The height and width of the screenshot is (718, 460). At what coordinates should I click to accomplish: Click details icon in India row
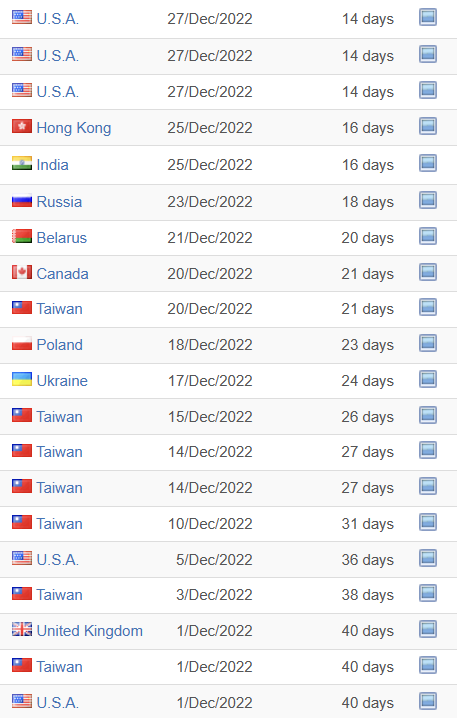coord(430,163)
